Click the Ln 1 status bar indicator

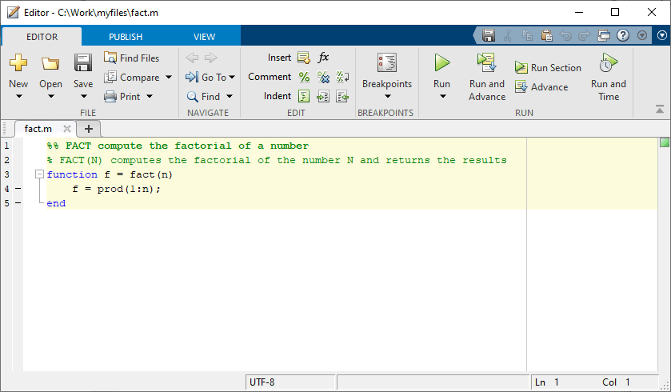coord(547,382)
